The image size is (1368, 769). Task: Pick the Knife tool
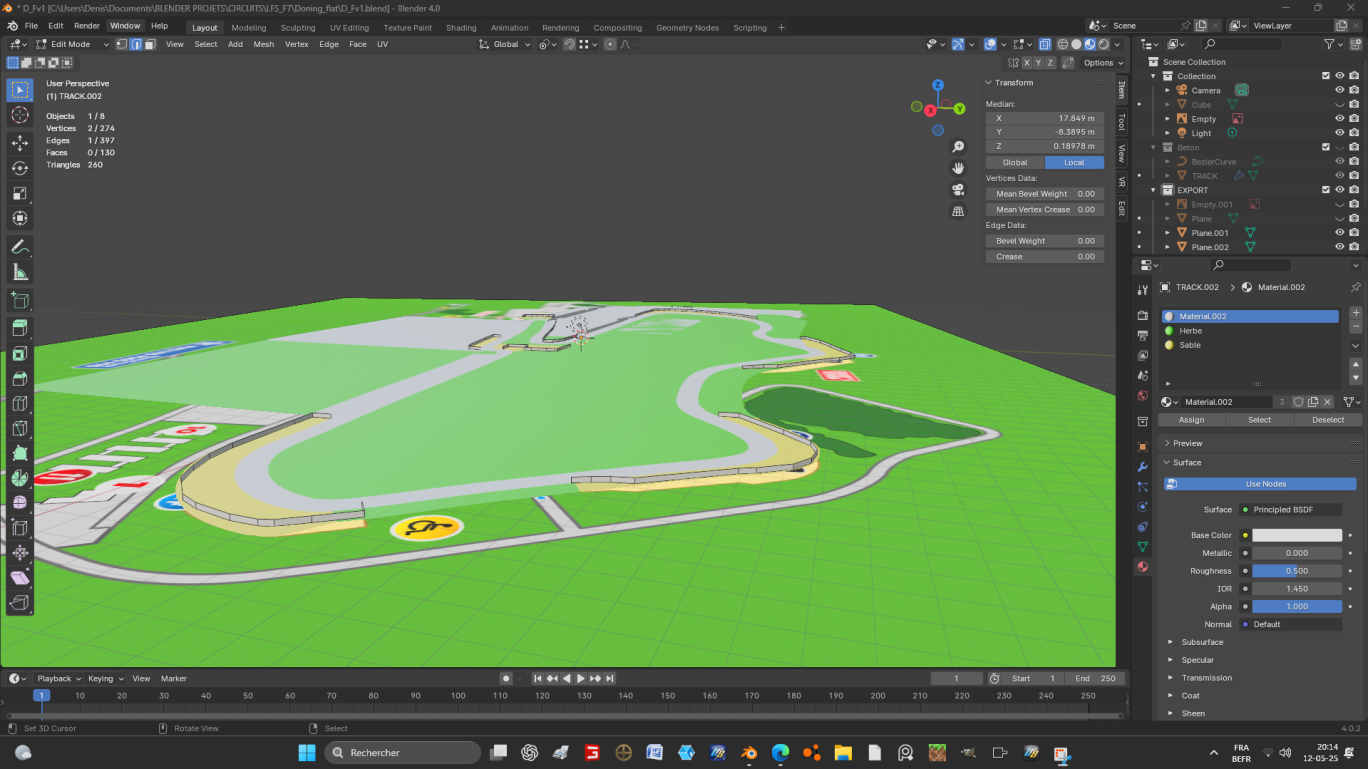(x=20, y=429)
